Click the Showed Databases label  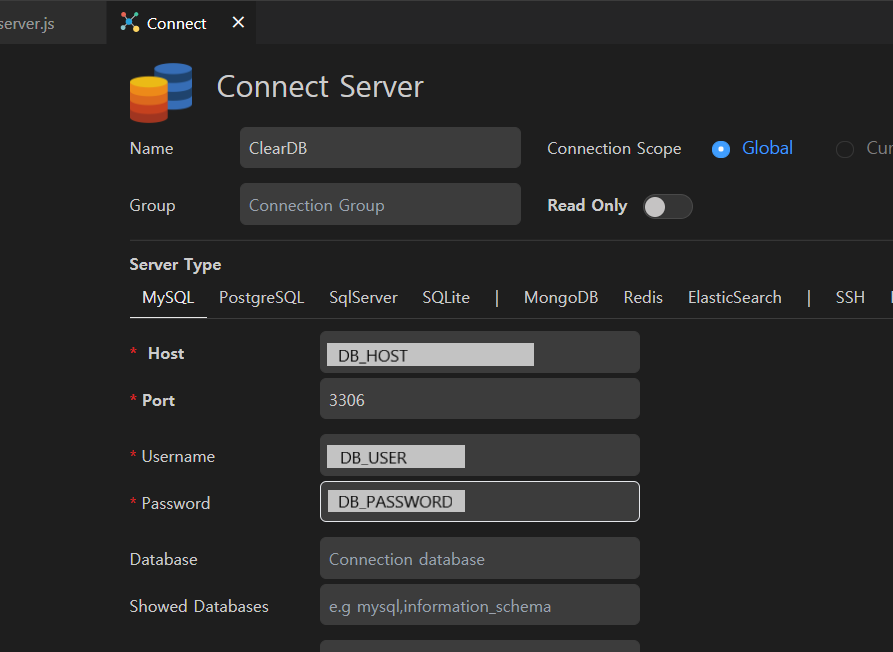199,606
